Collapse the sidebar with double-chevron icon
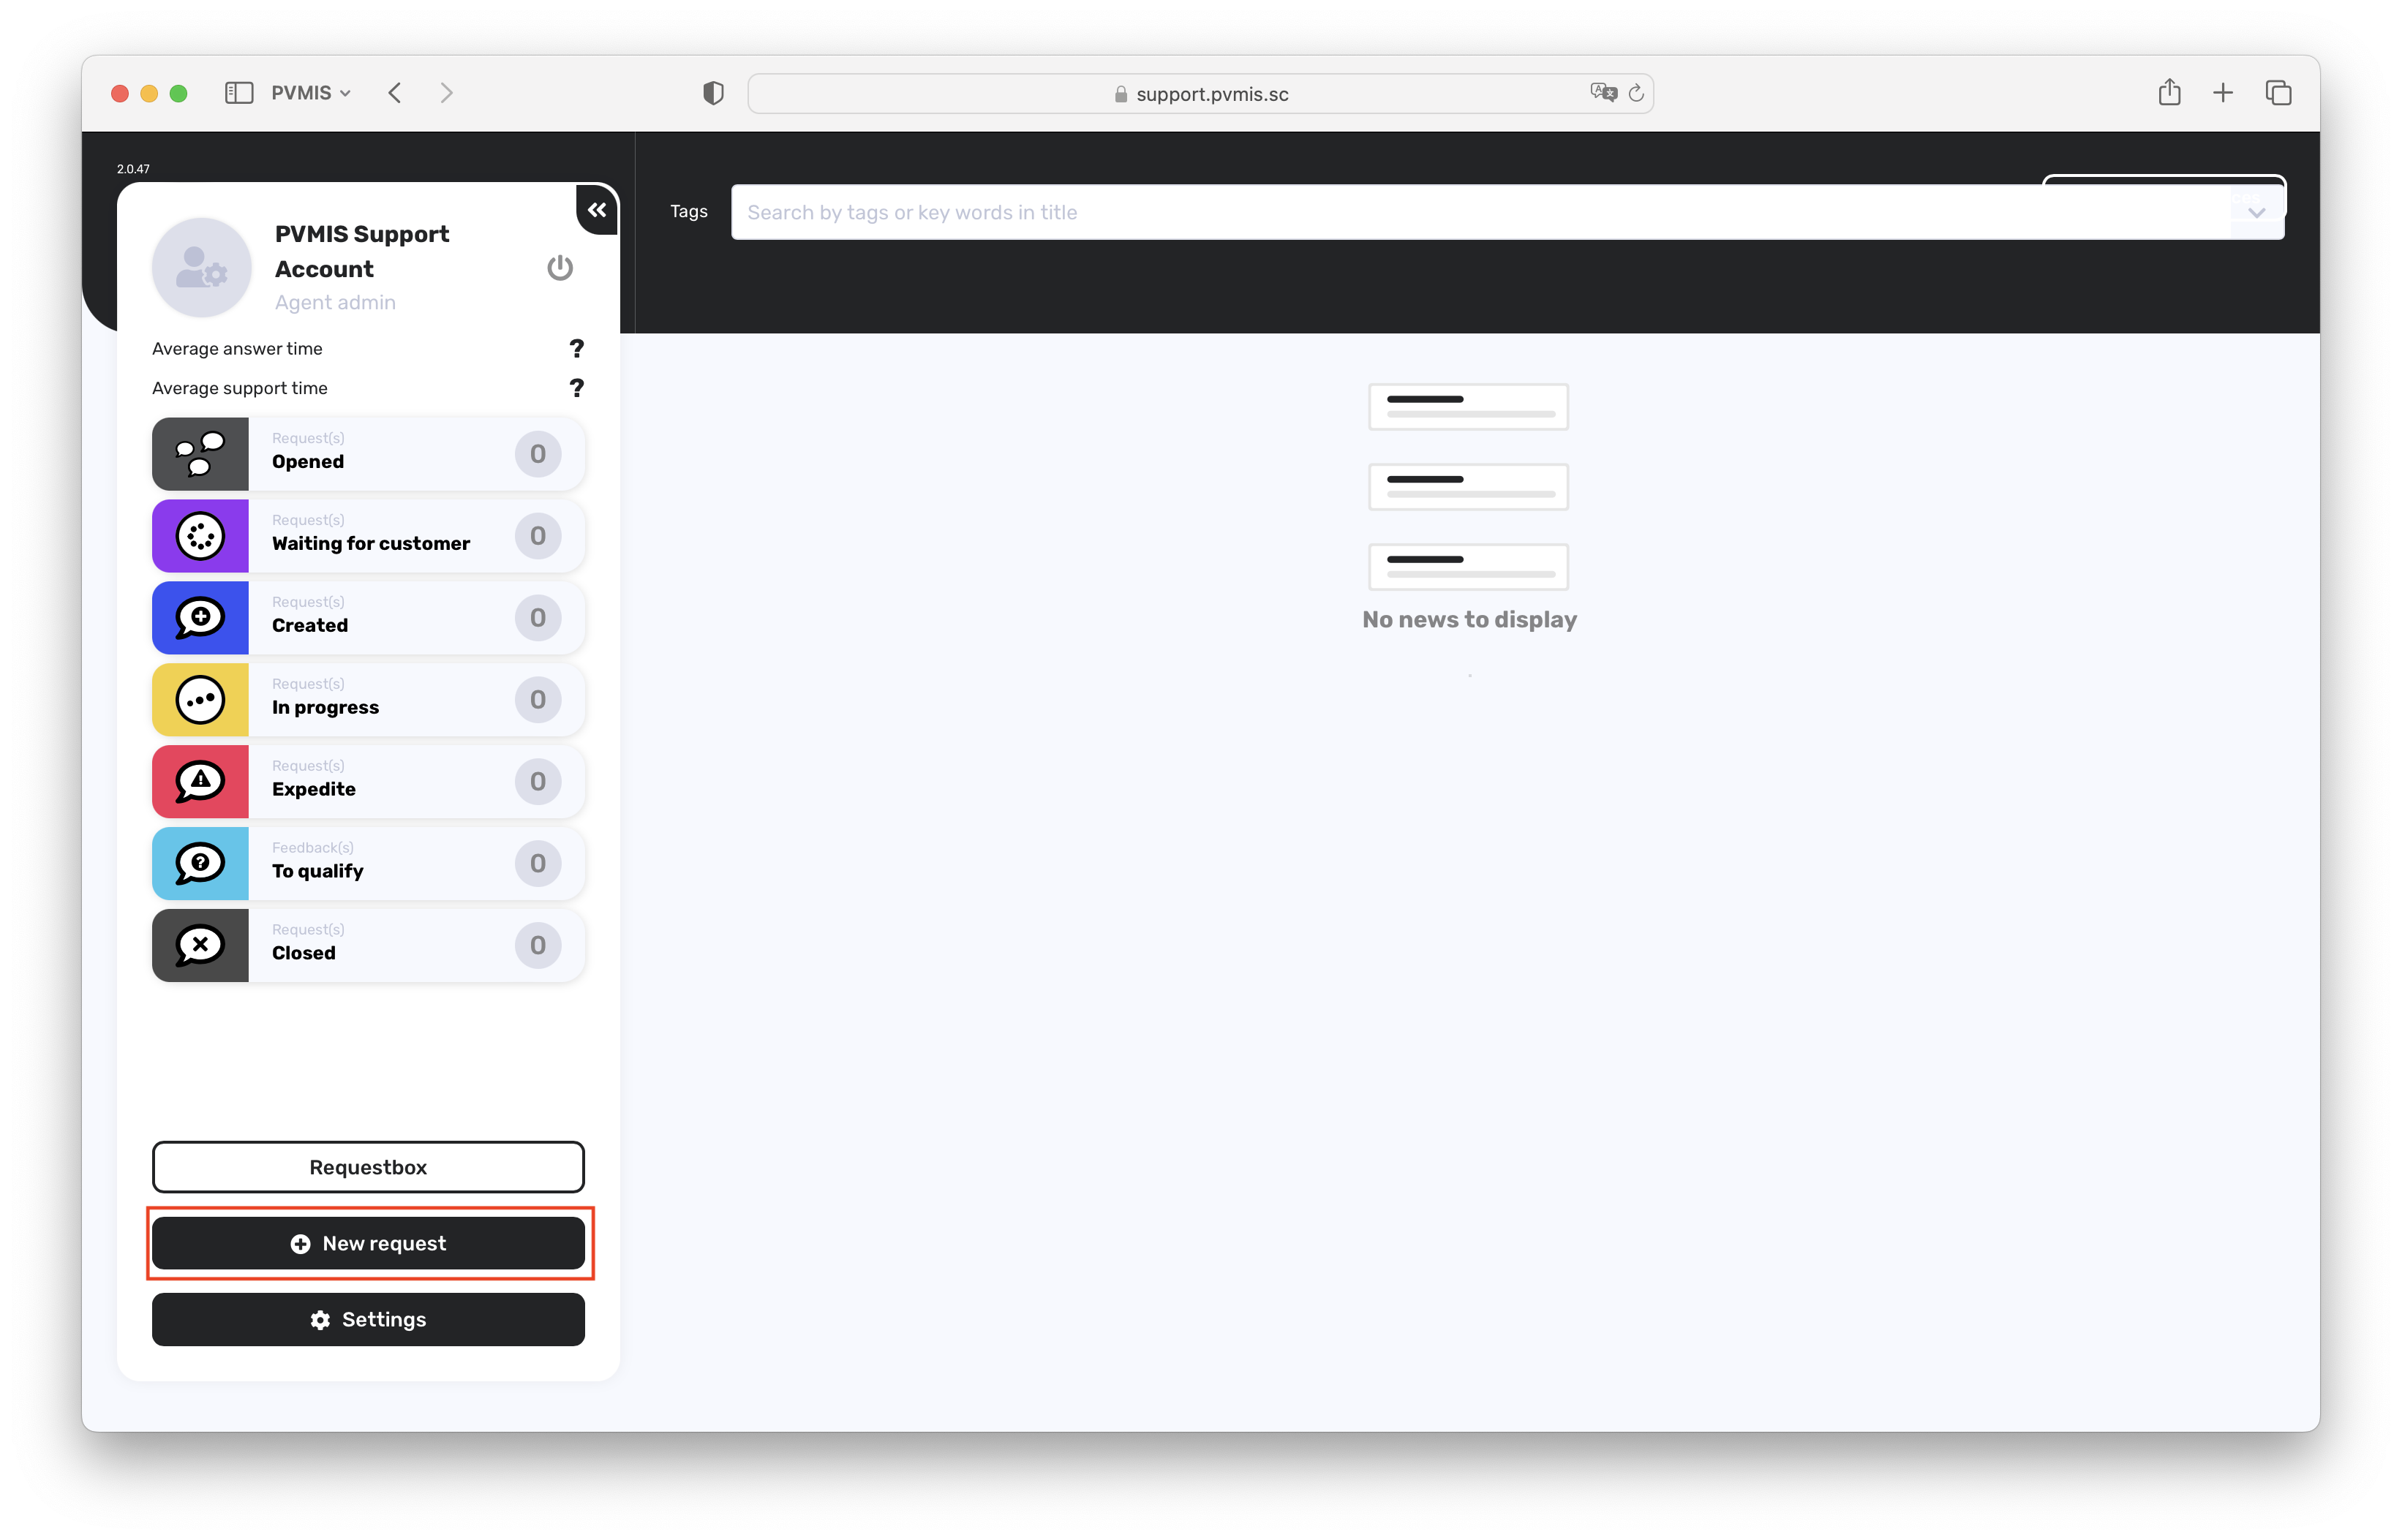Viewport: 2402px width, 1540px height. click(597, 210)
